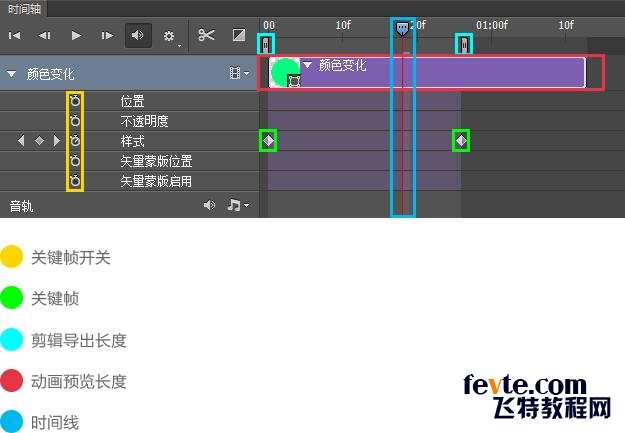Enable keyframe stopwatch for 矢量蒙版启用
Viewport: 625px width, 433px height.
[75, 181]
